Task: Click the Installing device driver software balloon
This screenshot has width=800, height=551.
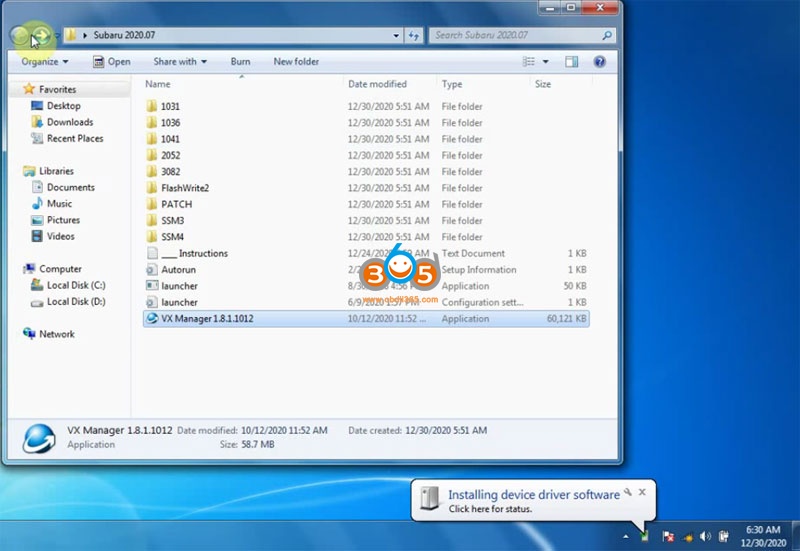Action: (x=534, y=500)
